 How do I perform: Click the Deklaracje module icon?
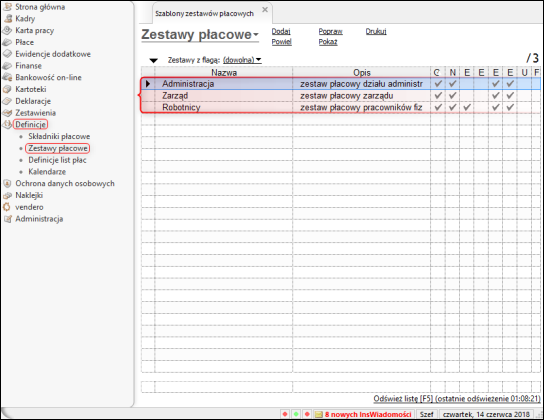click(x=7, y=101)
